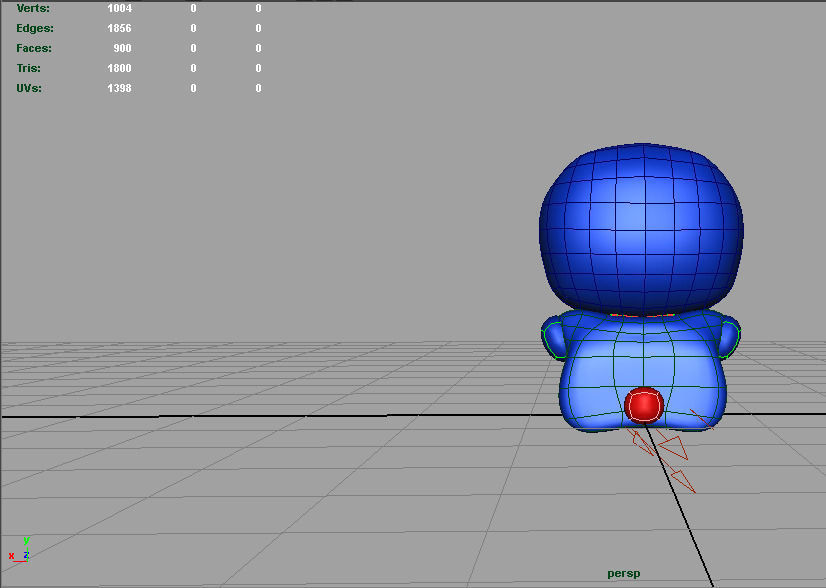Click the Edges count value 1856
The height and width of the screenshot is (588, 826).
click(x=119, y=28)
